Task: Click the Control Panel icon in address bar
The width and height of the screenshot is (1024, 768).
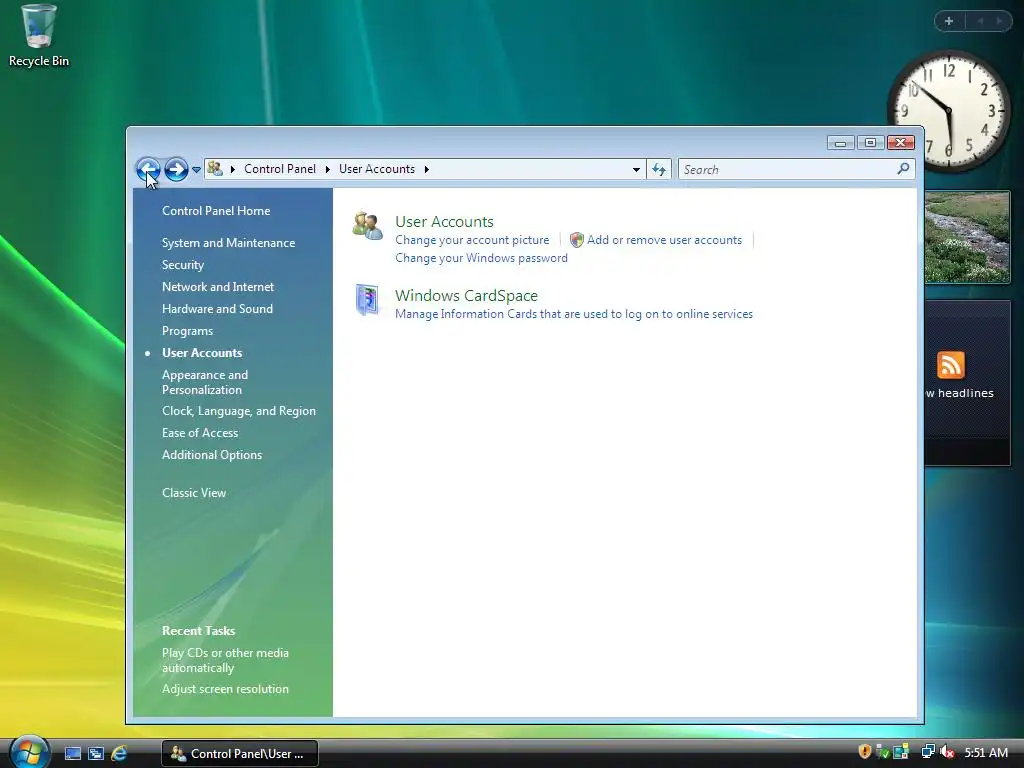Action: pyautogui.click(x=215, y=169)
